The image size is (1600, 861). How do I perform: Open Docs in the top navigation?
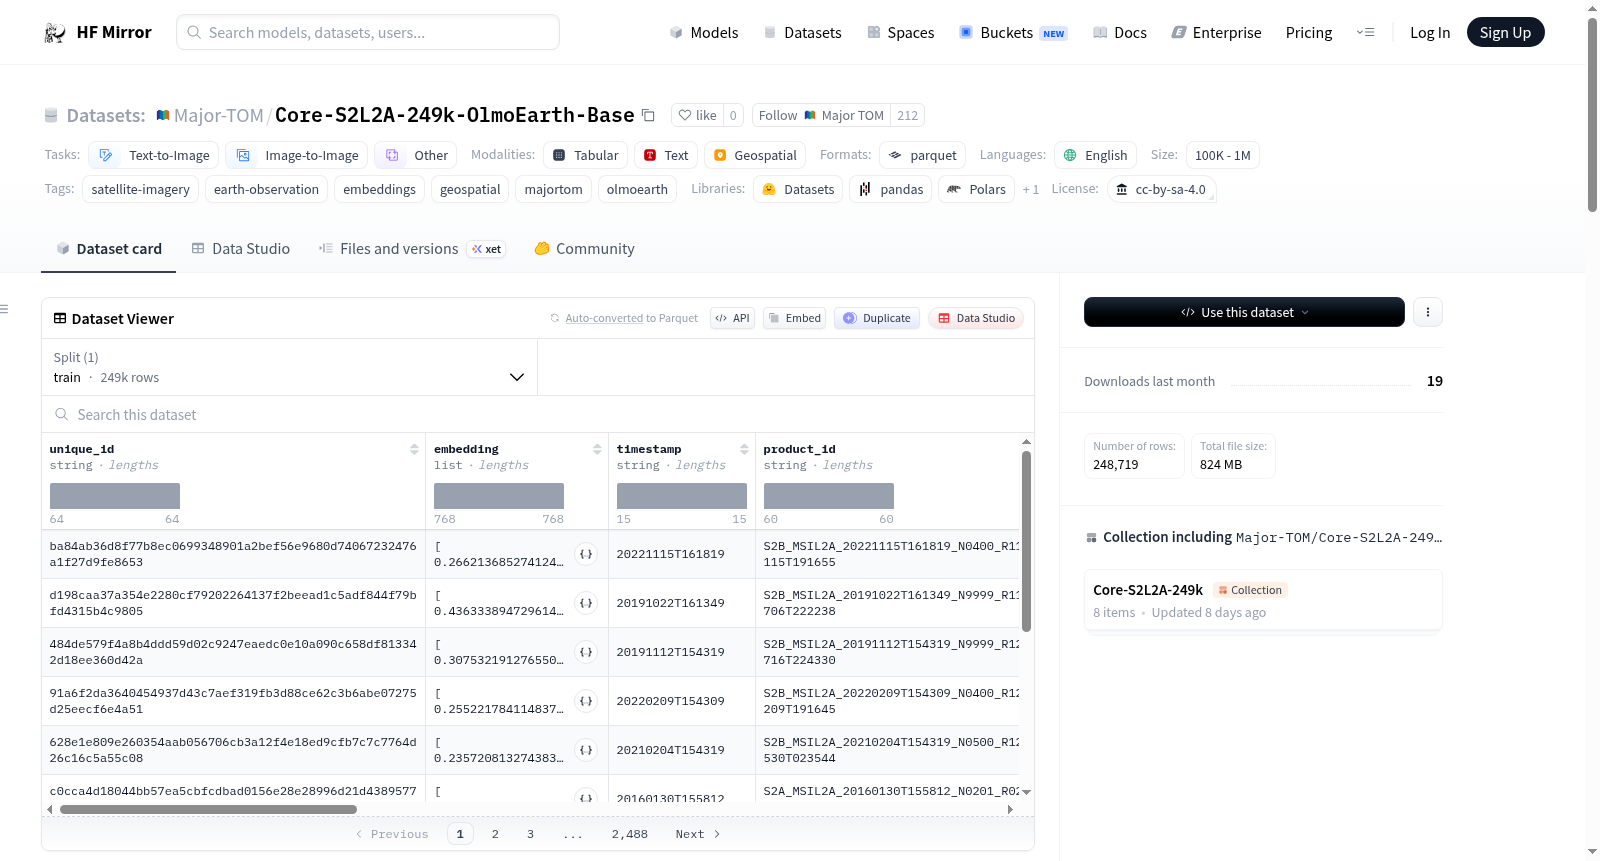1119,32
